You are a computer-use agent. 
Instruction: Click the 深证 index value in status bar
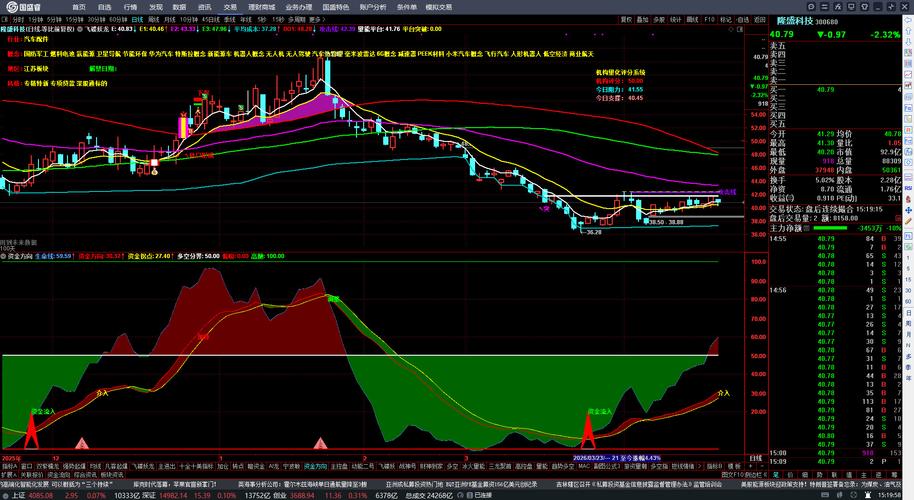173,495
